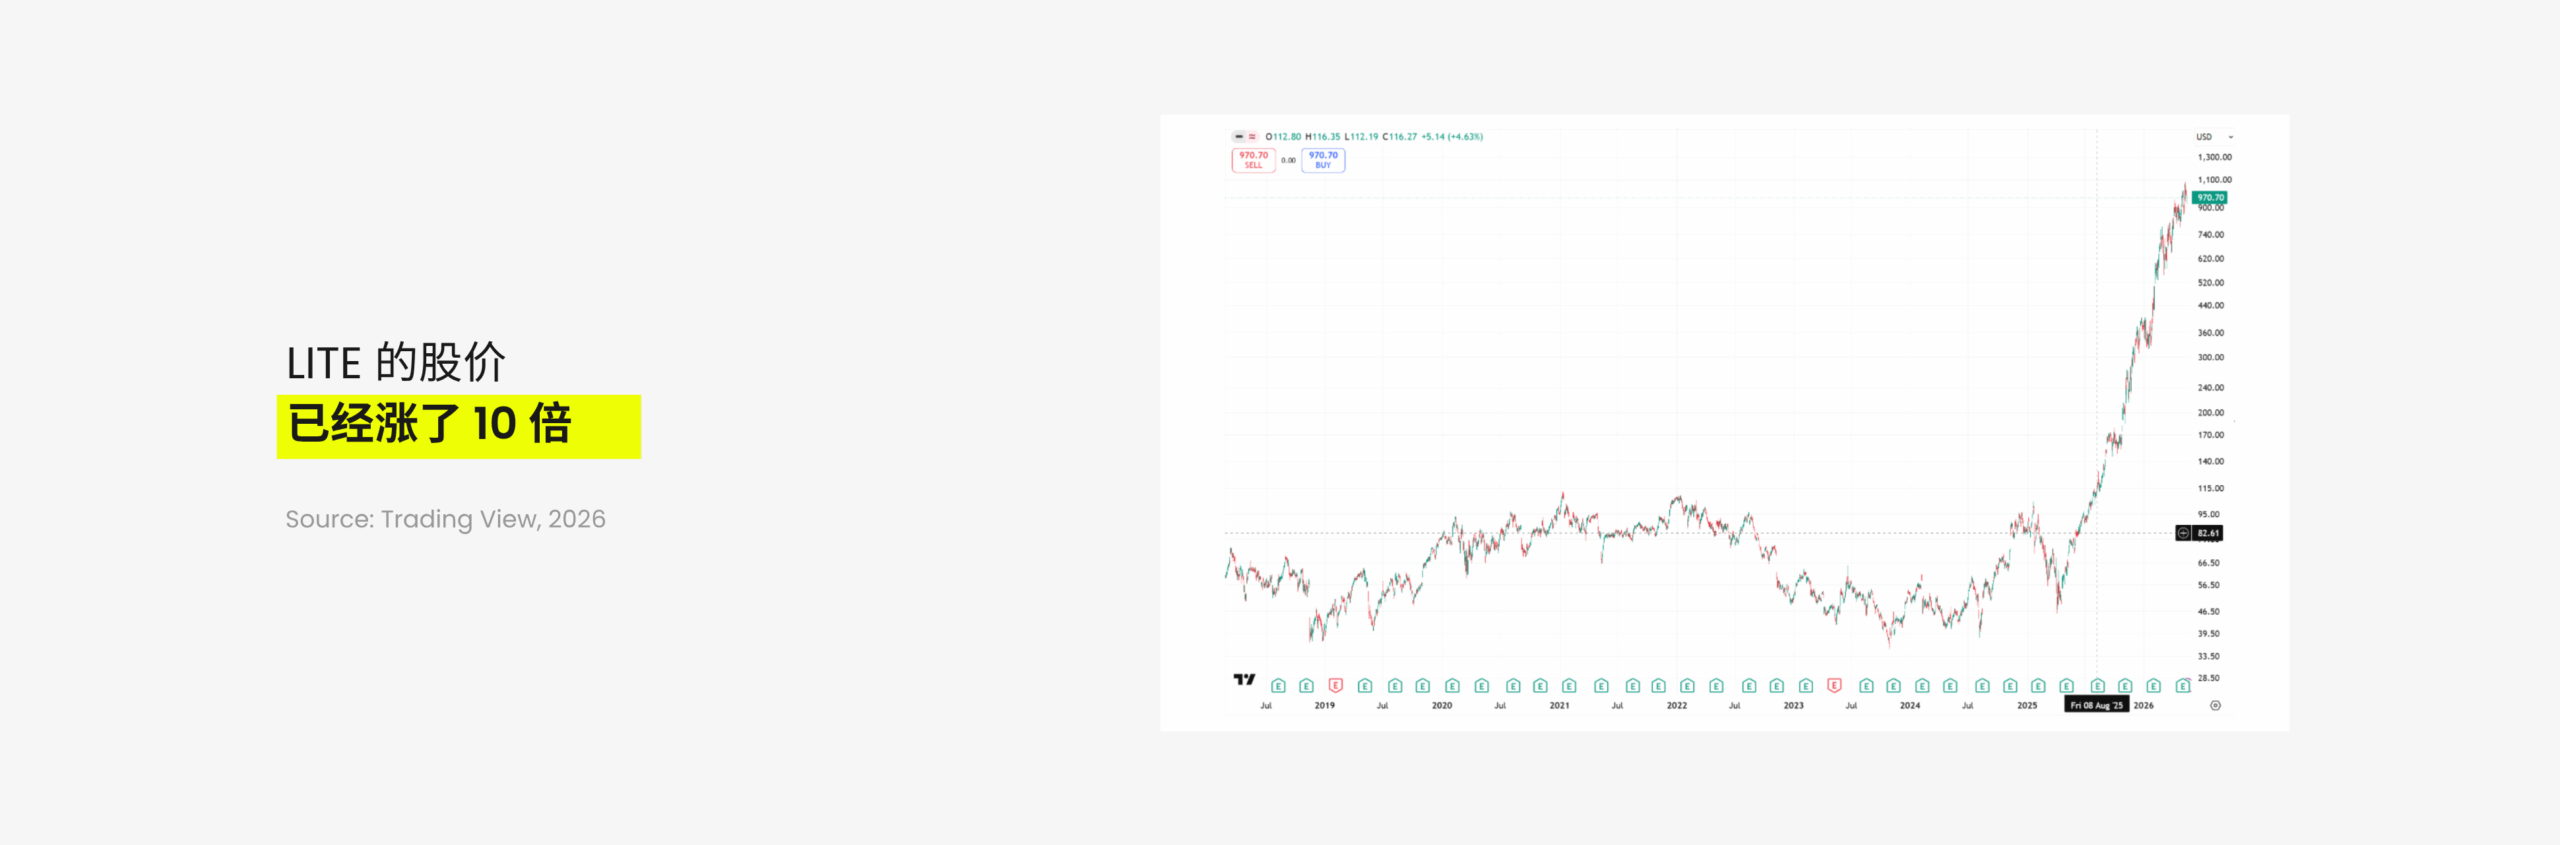Open chart settings gear below the price axis
The height and width of the screenshot is (845, 2560).
click(x=2215, y=705)
